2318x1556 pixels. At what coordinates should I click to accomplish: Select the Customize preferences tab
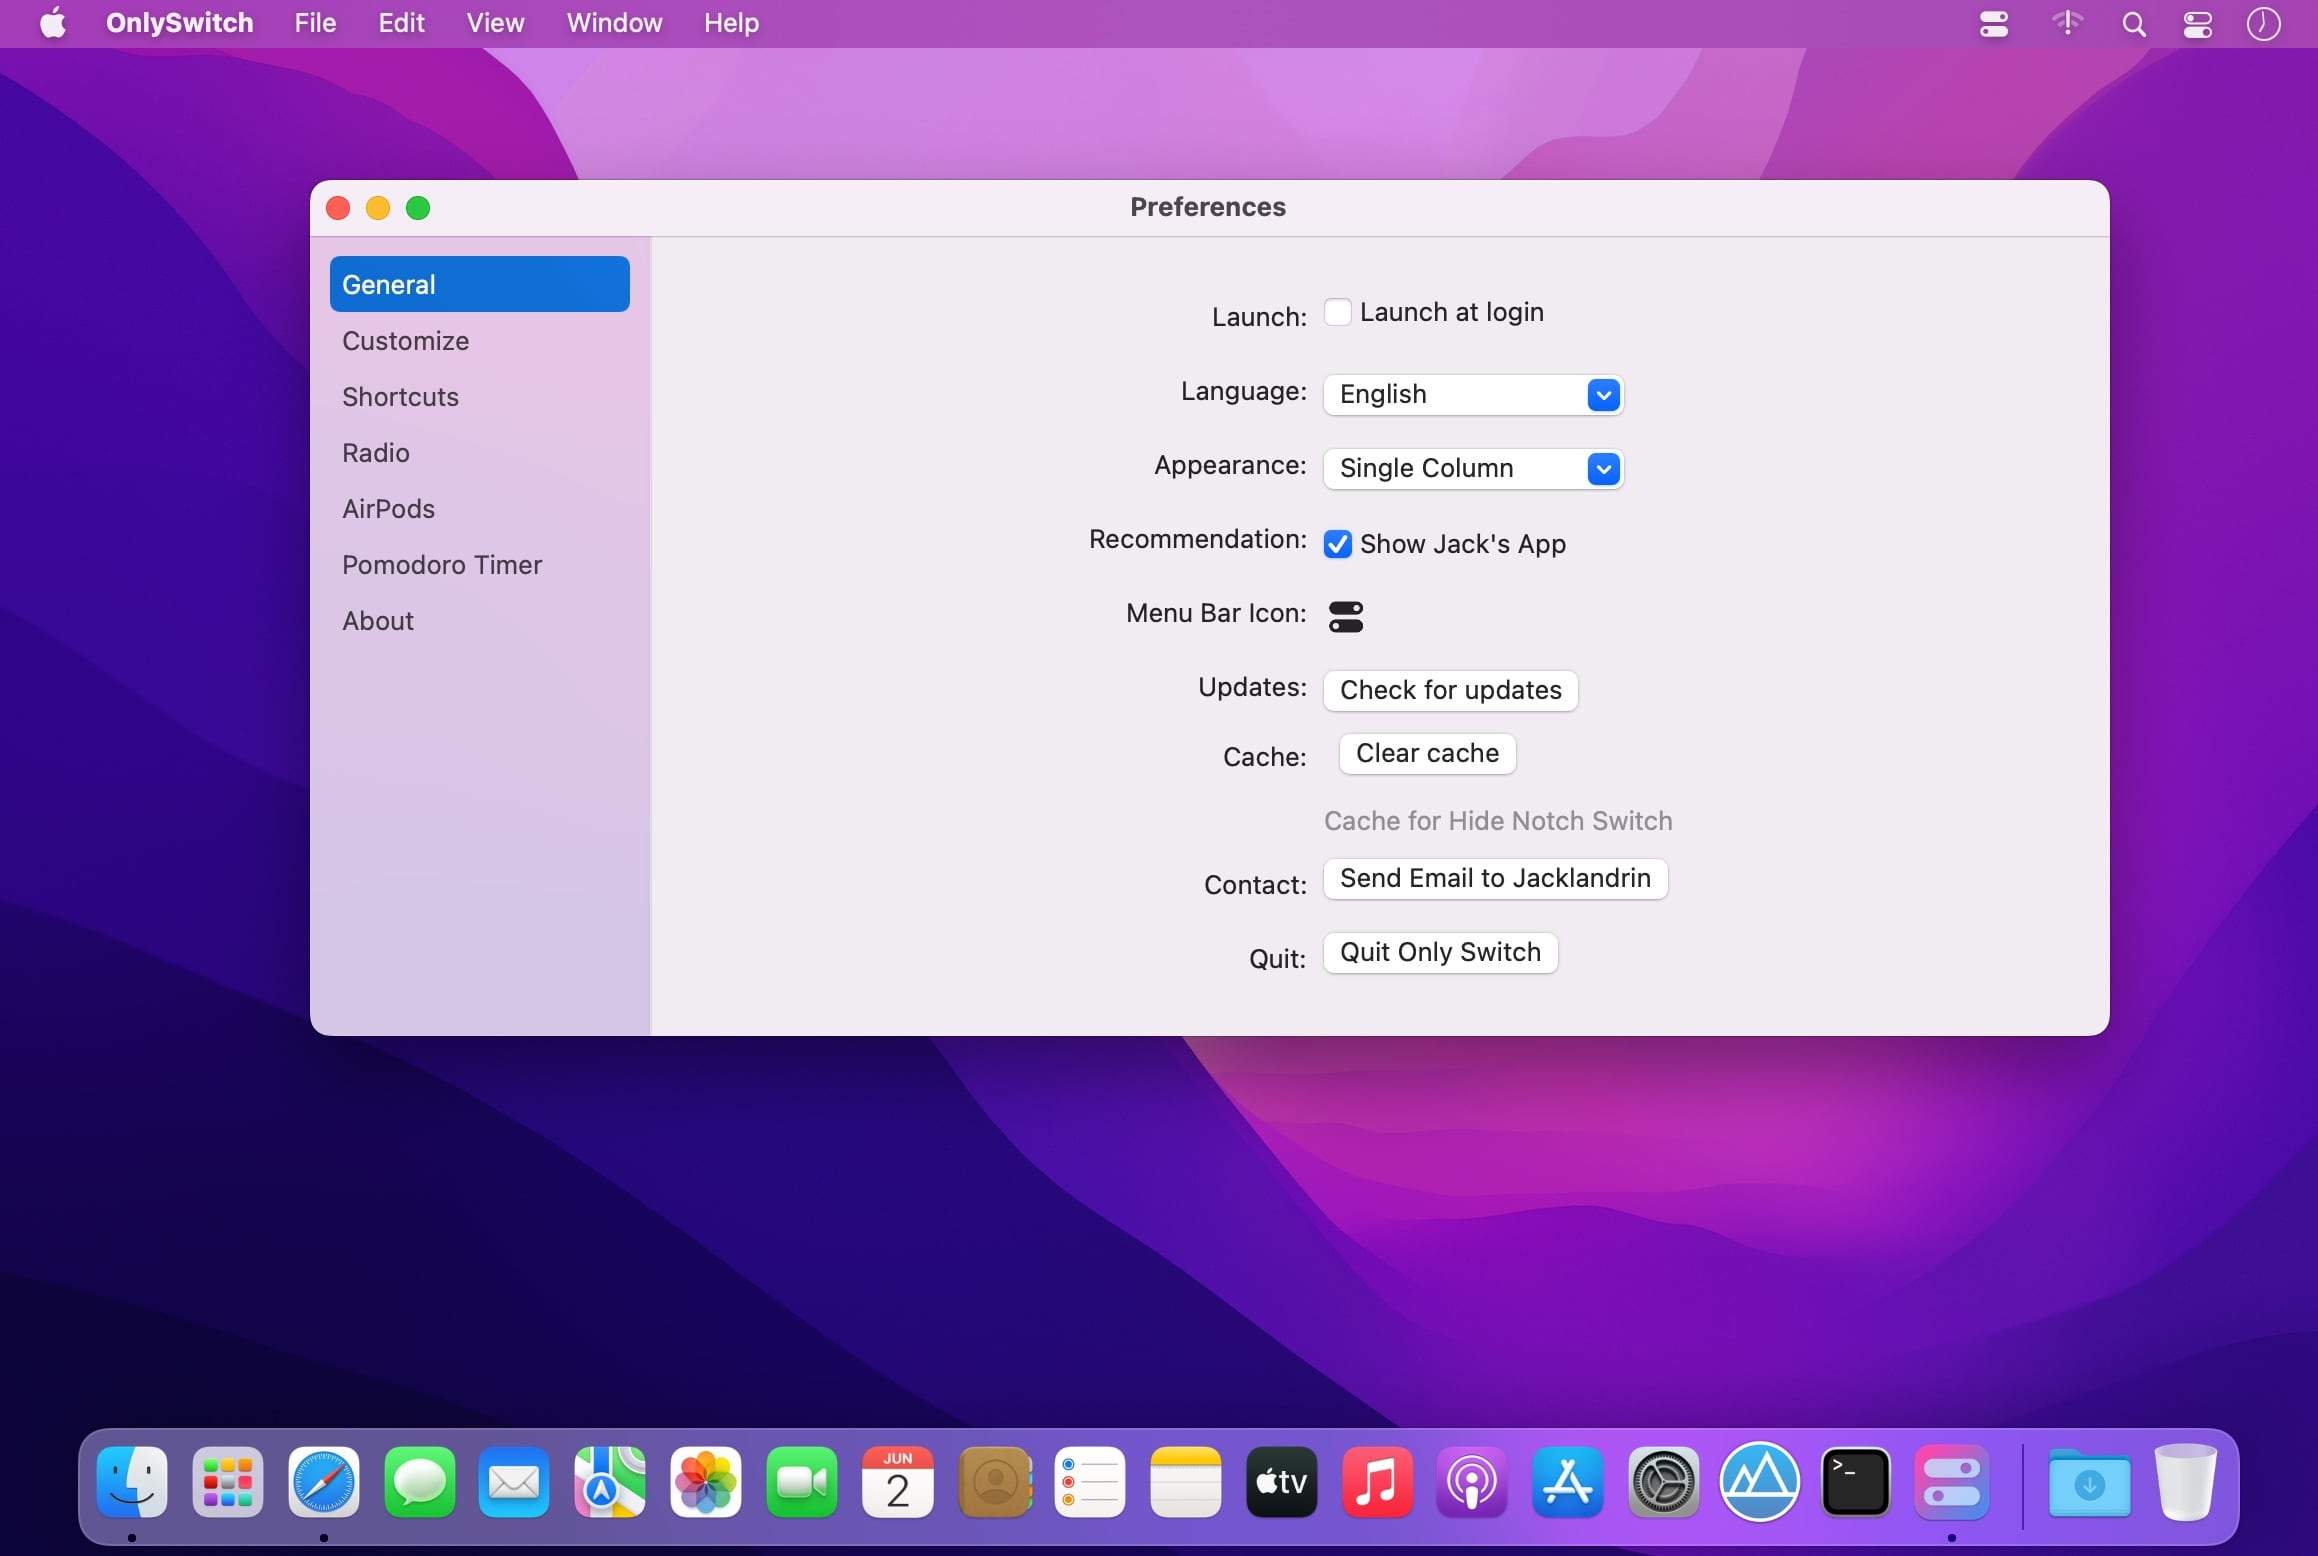coord(405,340)
